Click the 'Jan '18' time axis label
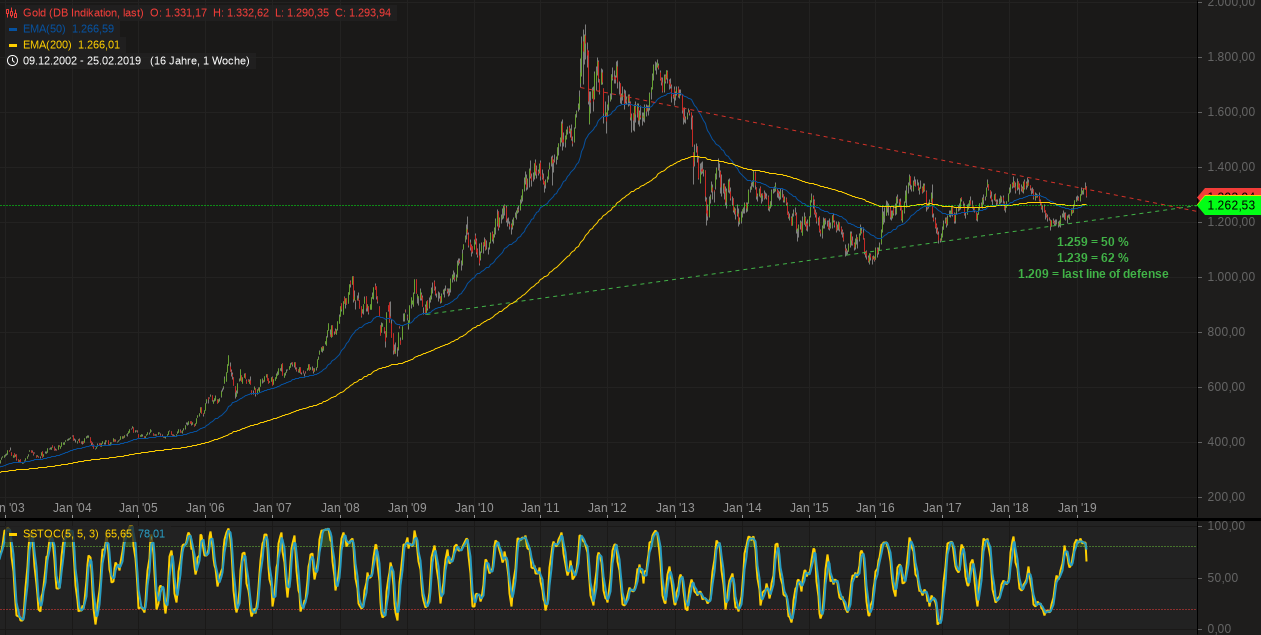This screenshot has width=1261, height=635. point(1010,508)
